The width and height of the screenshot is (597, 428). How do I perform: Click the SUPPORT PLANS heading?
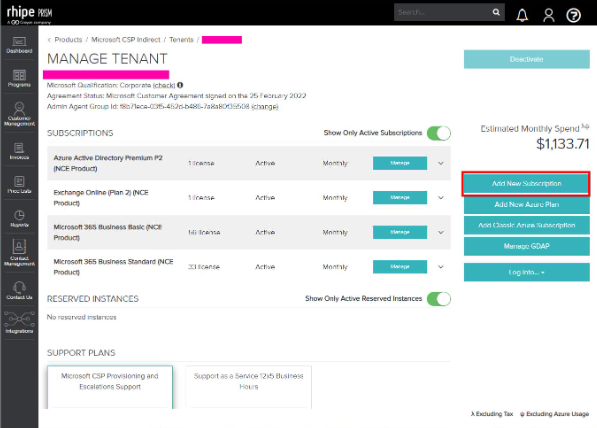81,353
